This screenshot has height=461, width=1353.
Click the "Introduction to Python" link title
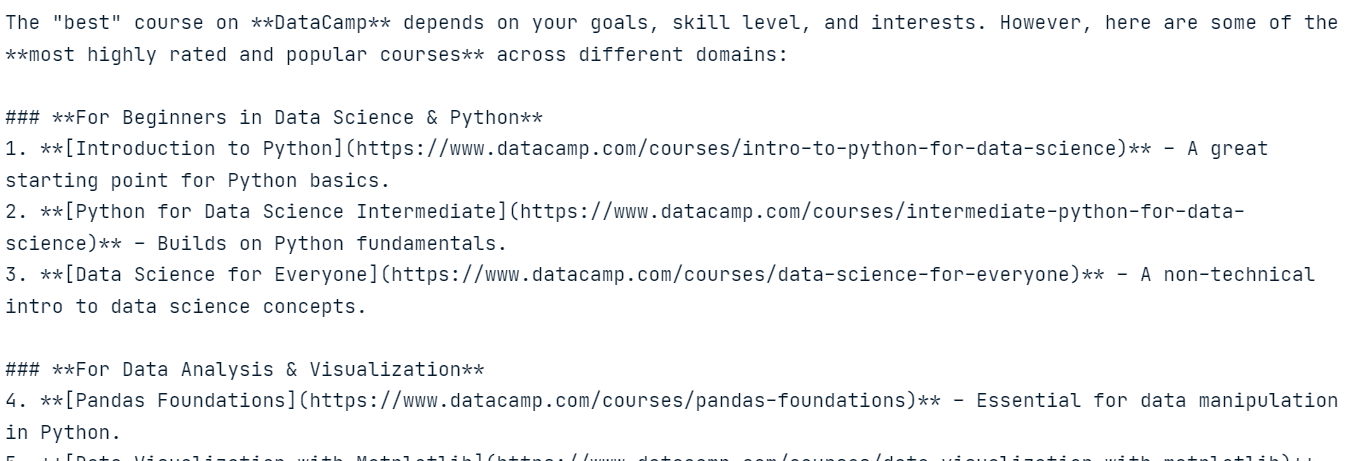pos(205,149)
